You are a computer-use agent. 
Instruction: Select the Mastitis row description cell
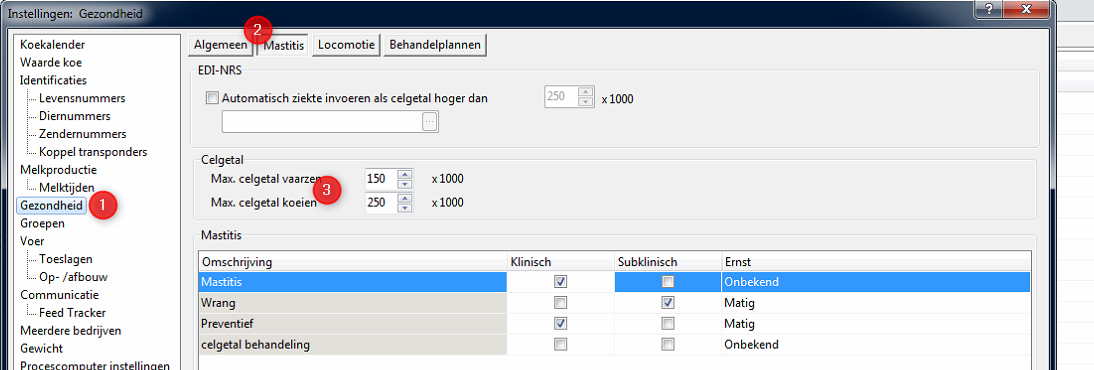[x=353, y=282]
